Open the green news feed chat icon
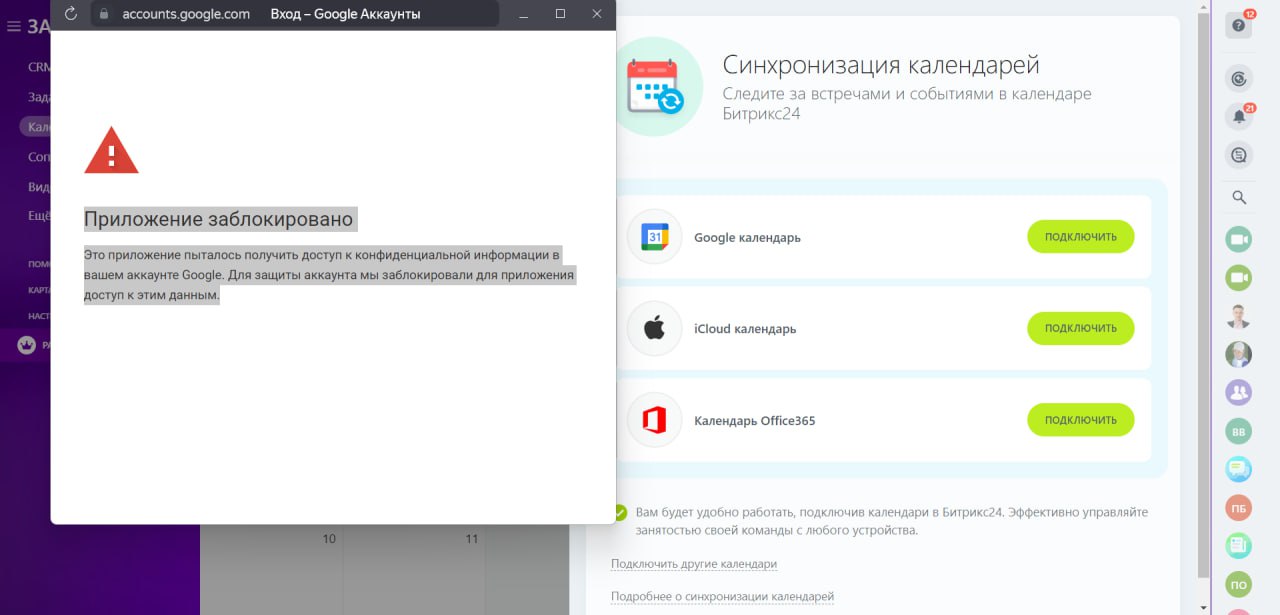 pos(1239,546)
